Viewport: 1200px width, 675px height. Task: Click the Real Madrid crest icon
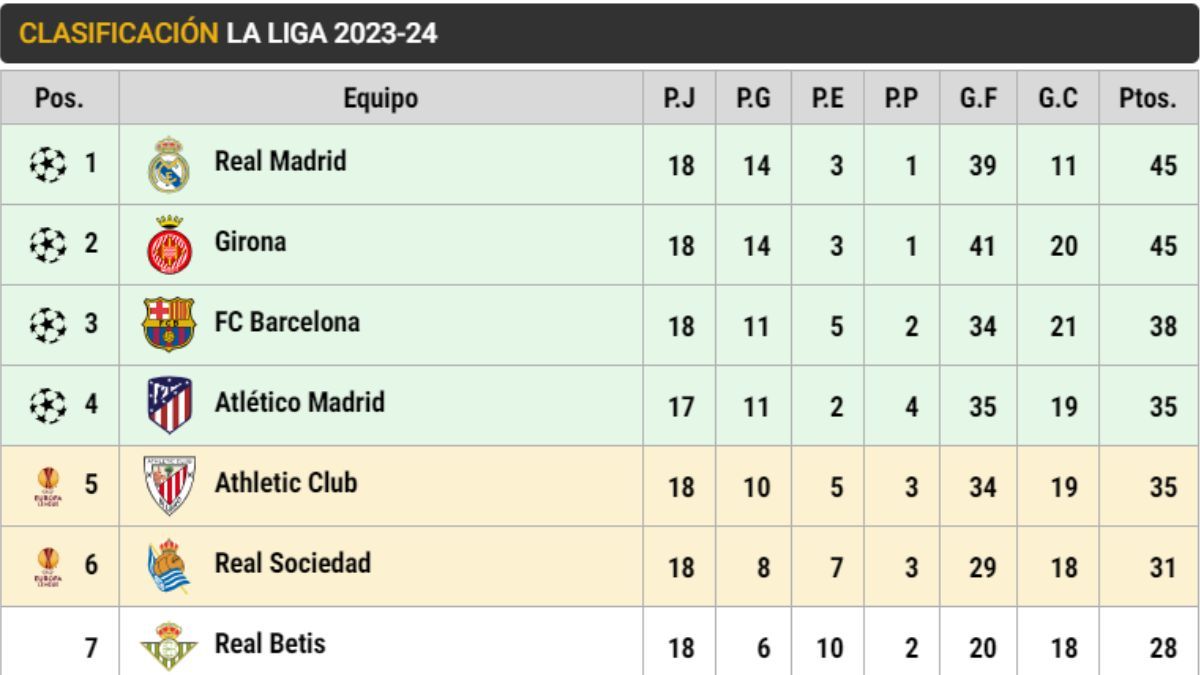pyautogui.click(x=168, y=165)
